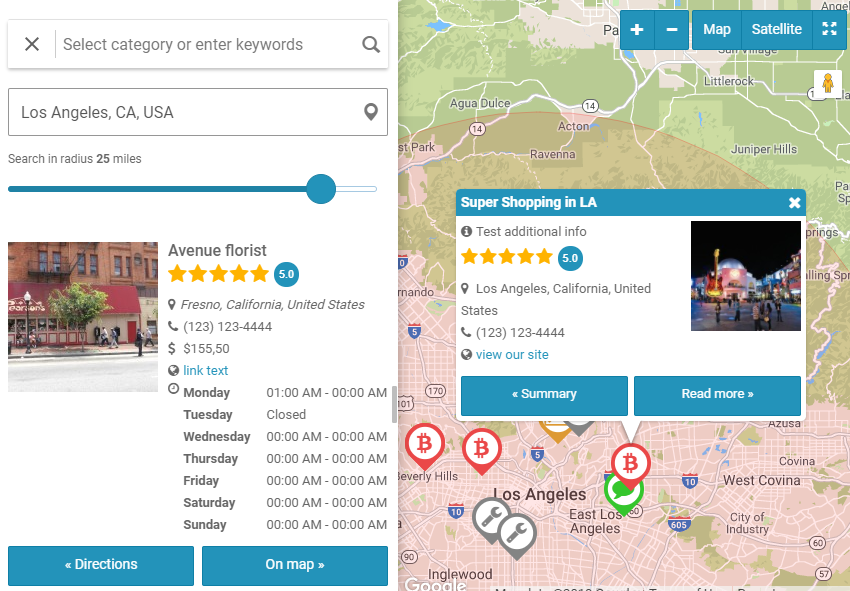Click the Bitcoin marker near Beverly Hills
The height and width of the screenshot is (591, 850).
tap(425, 446)
